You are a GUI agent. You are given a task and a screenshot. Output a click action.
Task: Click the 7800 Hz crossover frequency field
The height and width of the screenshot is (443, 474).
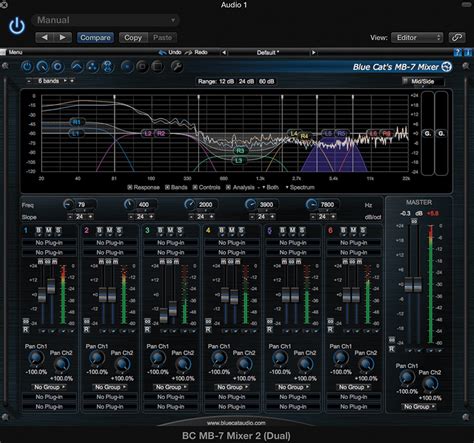pos(327,205)
